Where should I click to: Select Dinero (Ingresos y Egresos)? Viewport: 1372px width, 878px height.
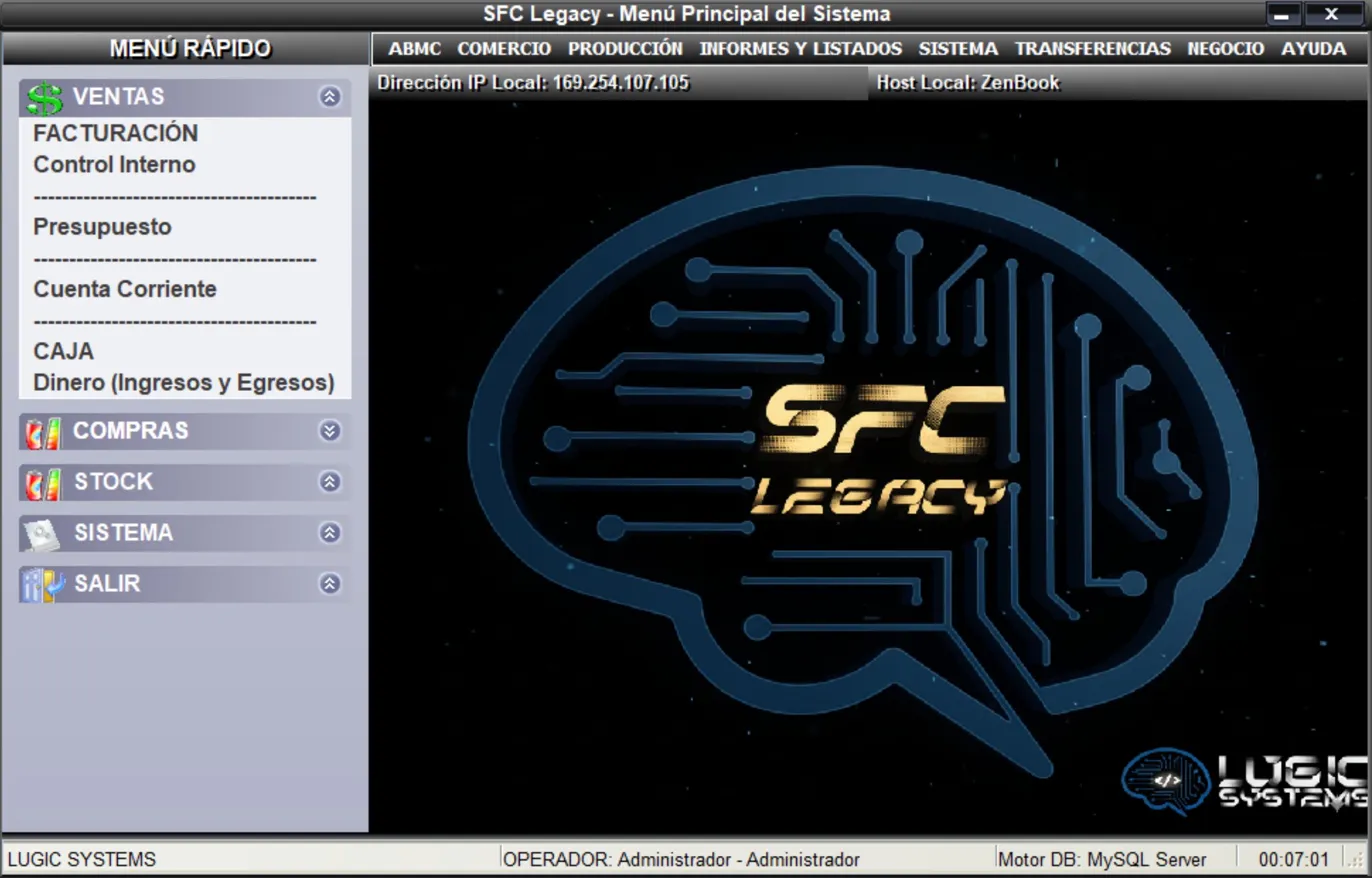coord(184,383)
